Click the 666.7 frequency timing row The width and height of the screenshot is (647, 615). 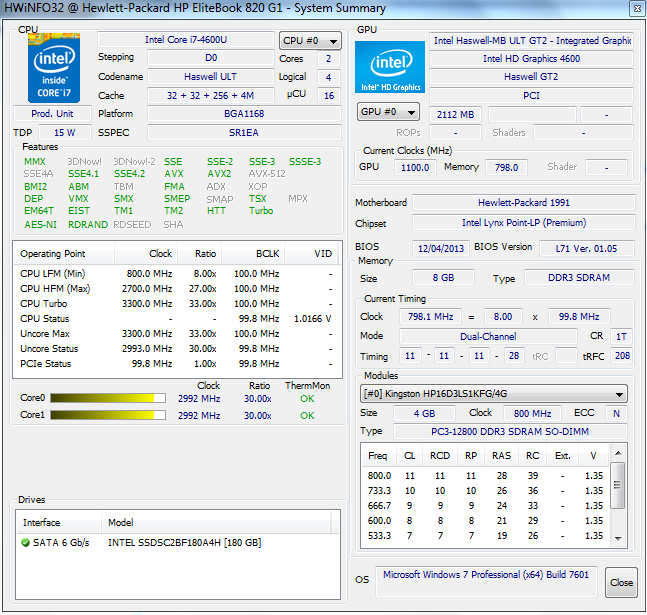[486, 506]
